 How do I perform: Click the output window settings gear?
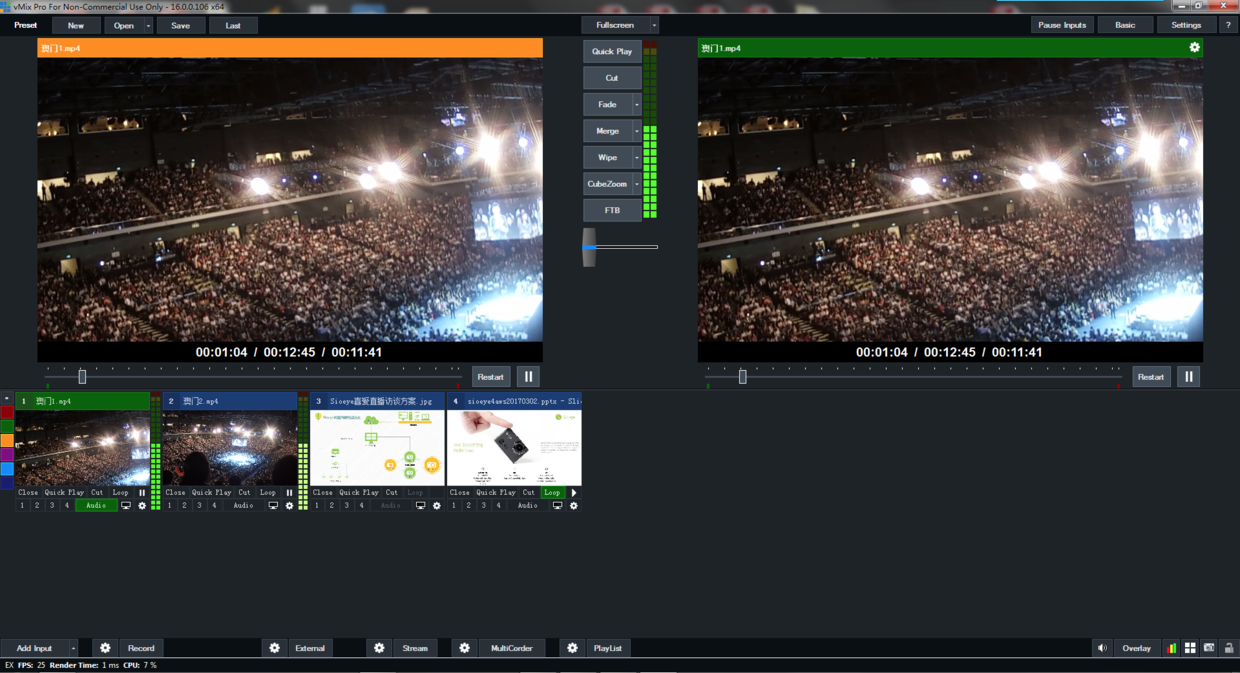click(1194, 47)
